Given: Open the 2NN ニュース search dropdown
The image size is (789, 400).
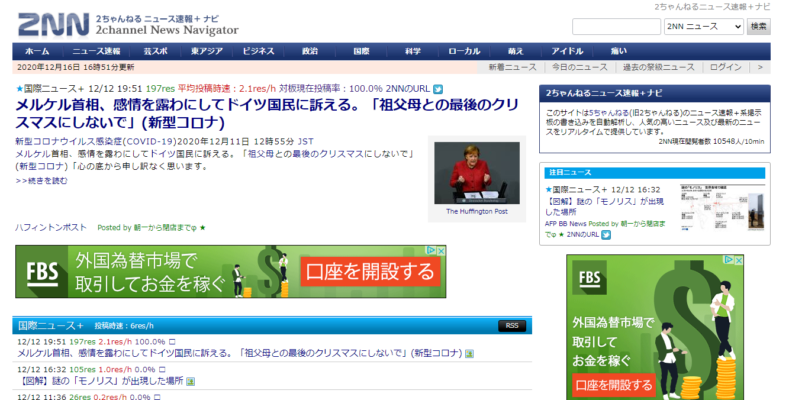Looking at the screenshot, I should [x=703, y=27].
